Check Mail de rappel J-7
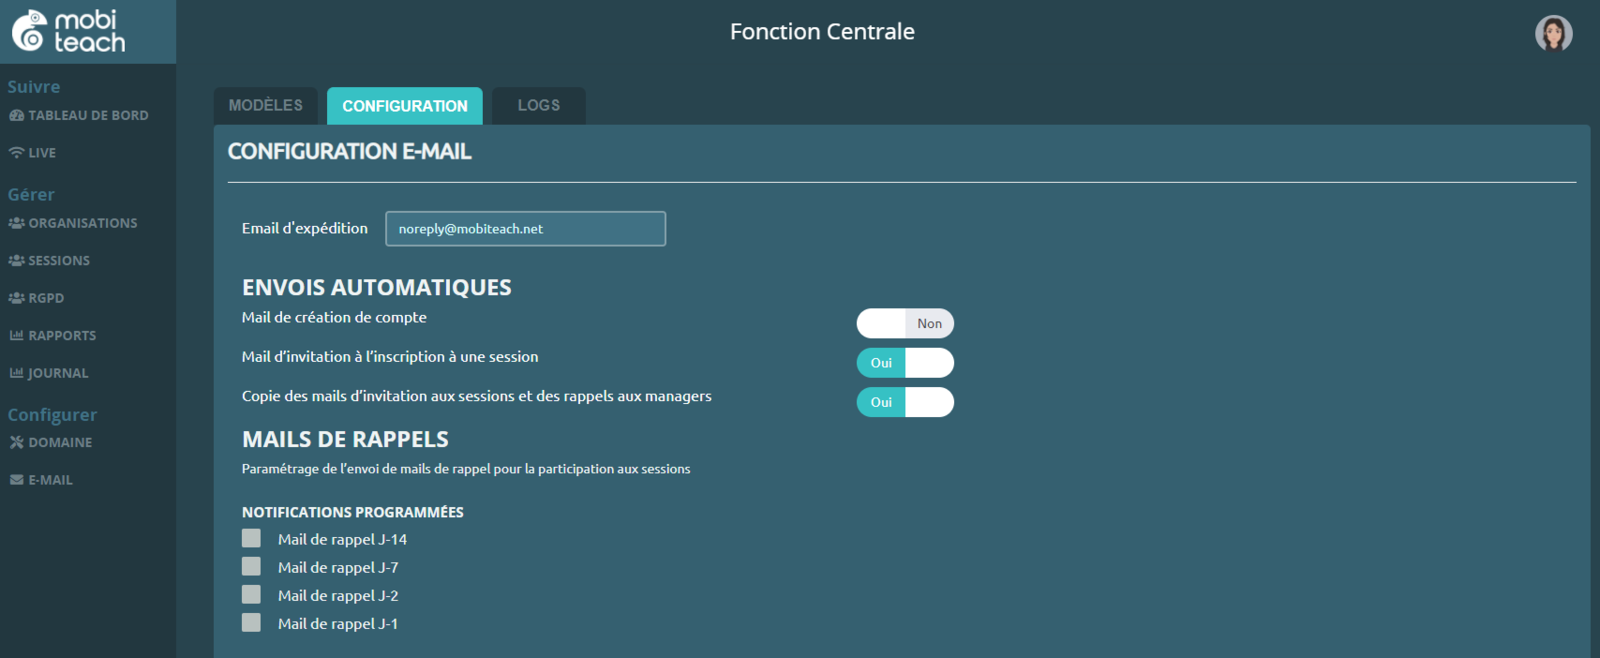Screen dimensions: 1600x658 click(251, 566)
